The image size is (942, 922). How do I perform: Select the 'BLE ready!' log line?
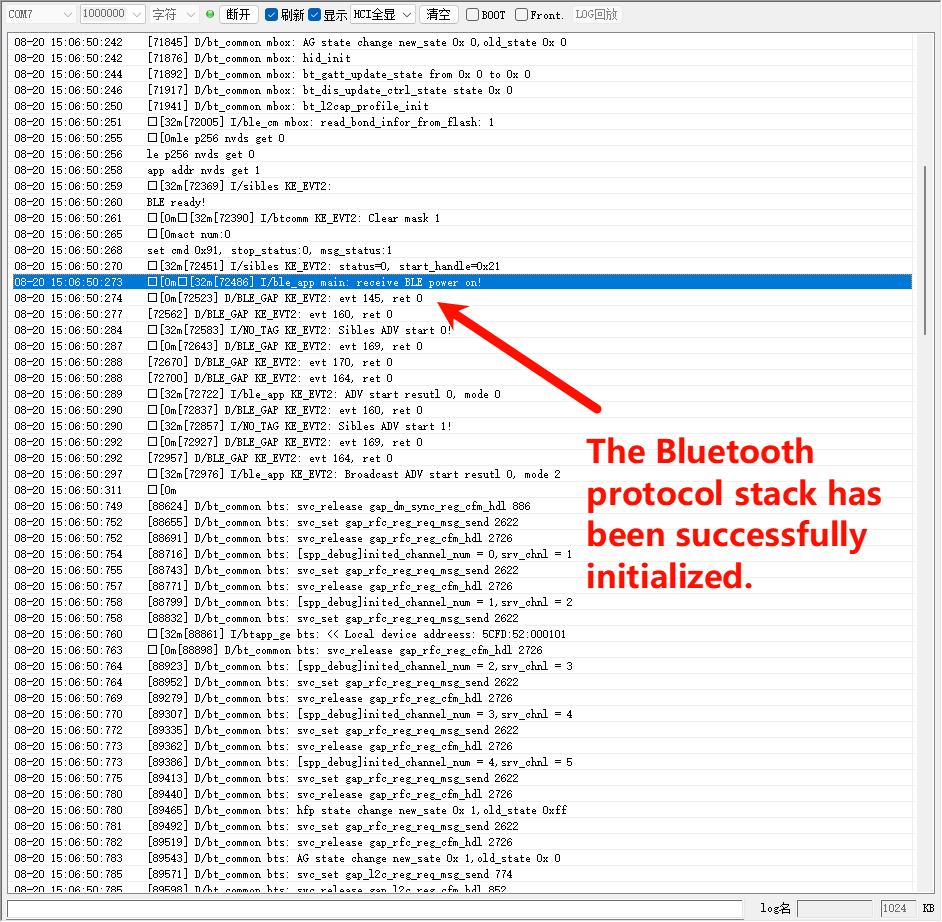(x=177, y=202)
